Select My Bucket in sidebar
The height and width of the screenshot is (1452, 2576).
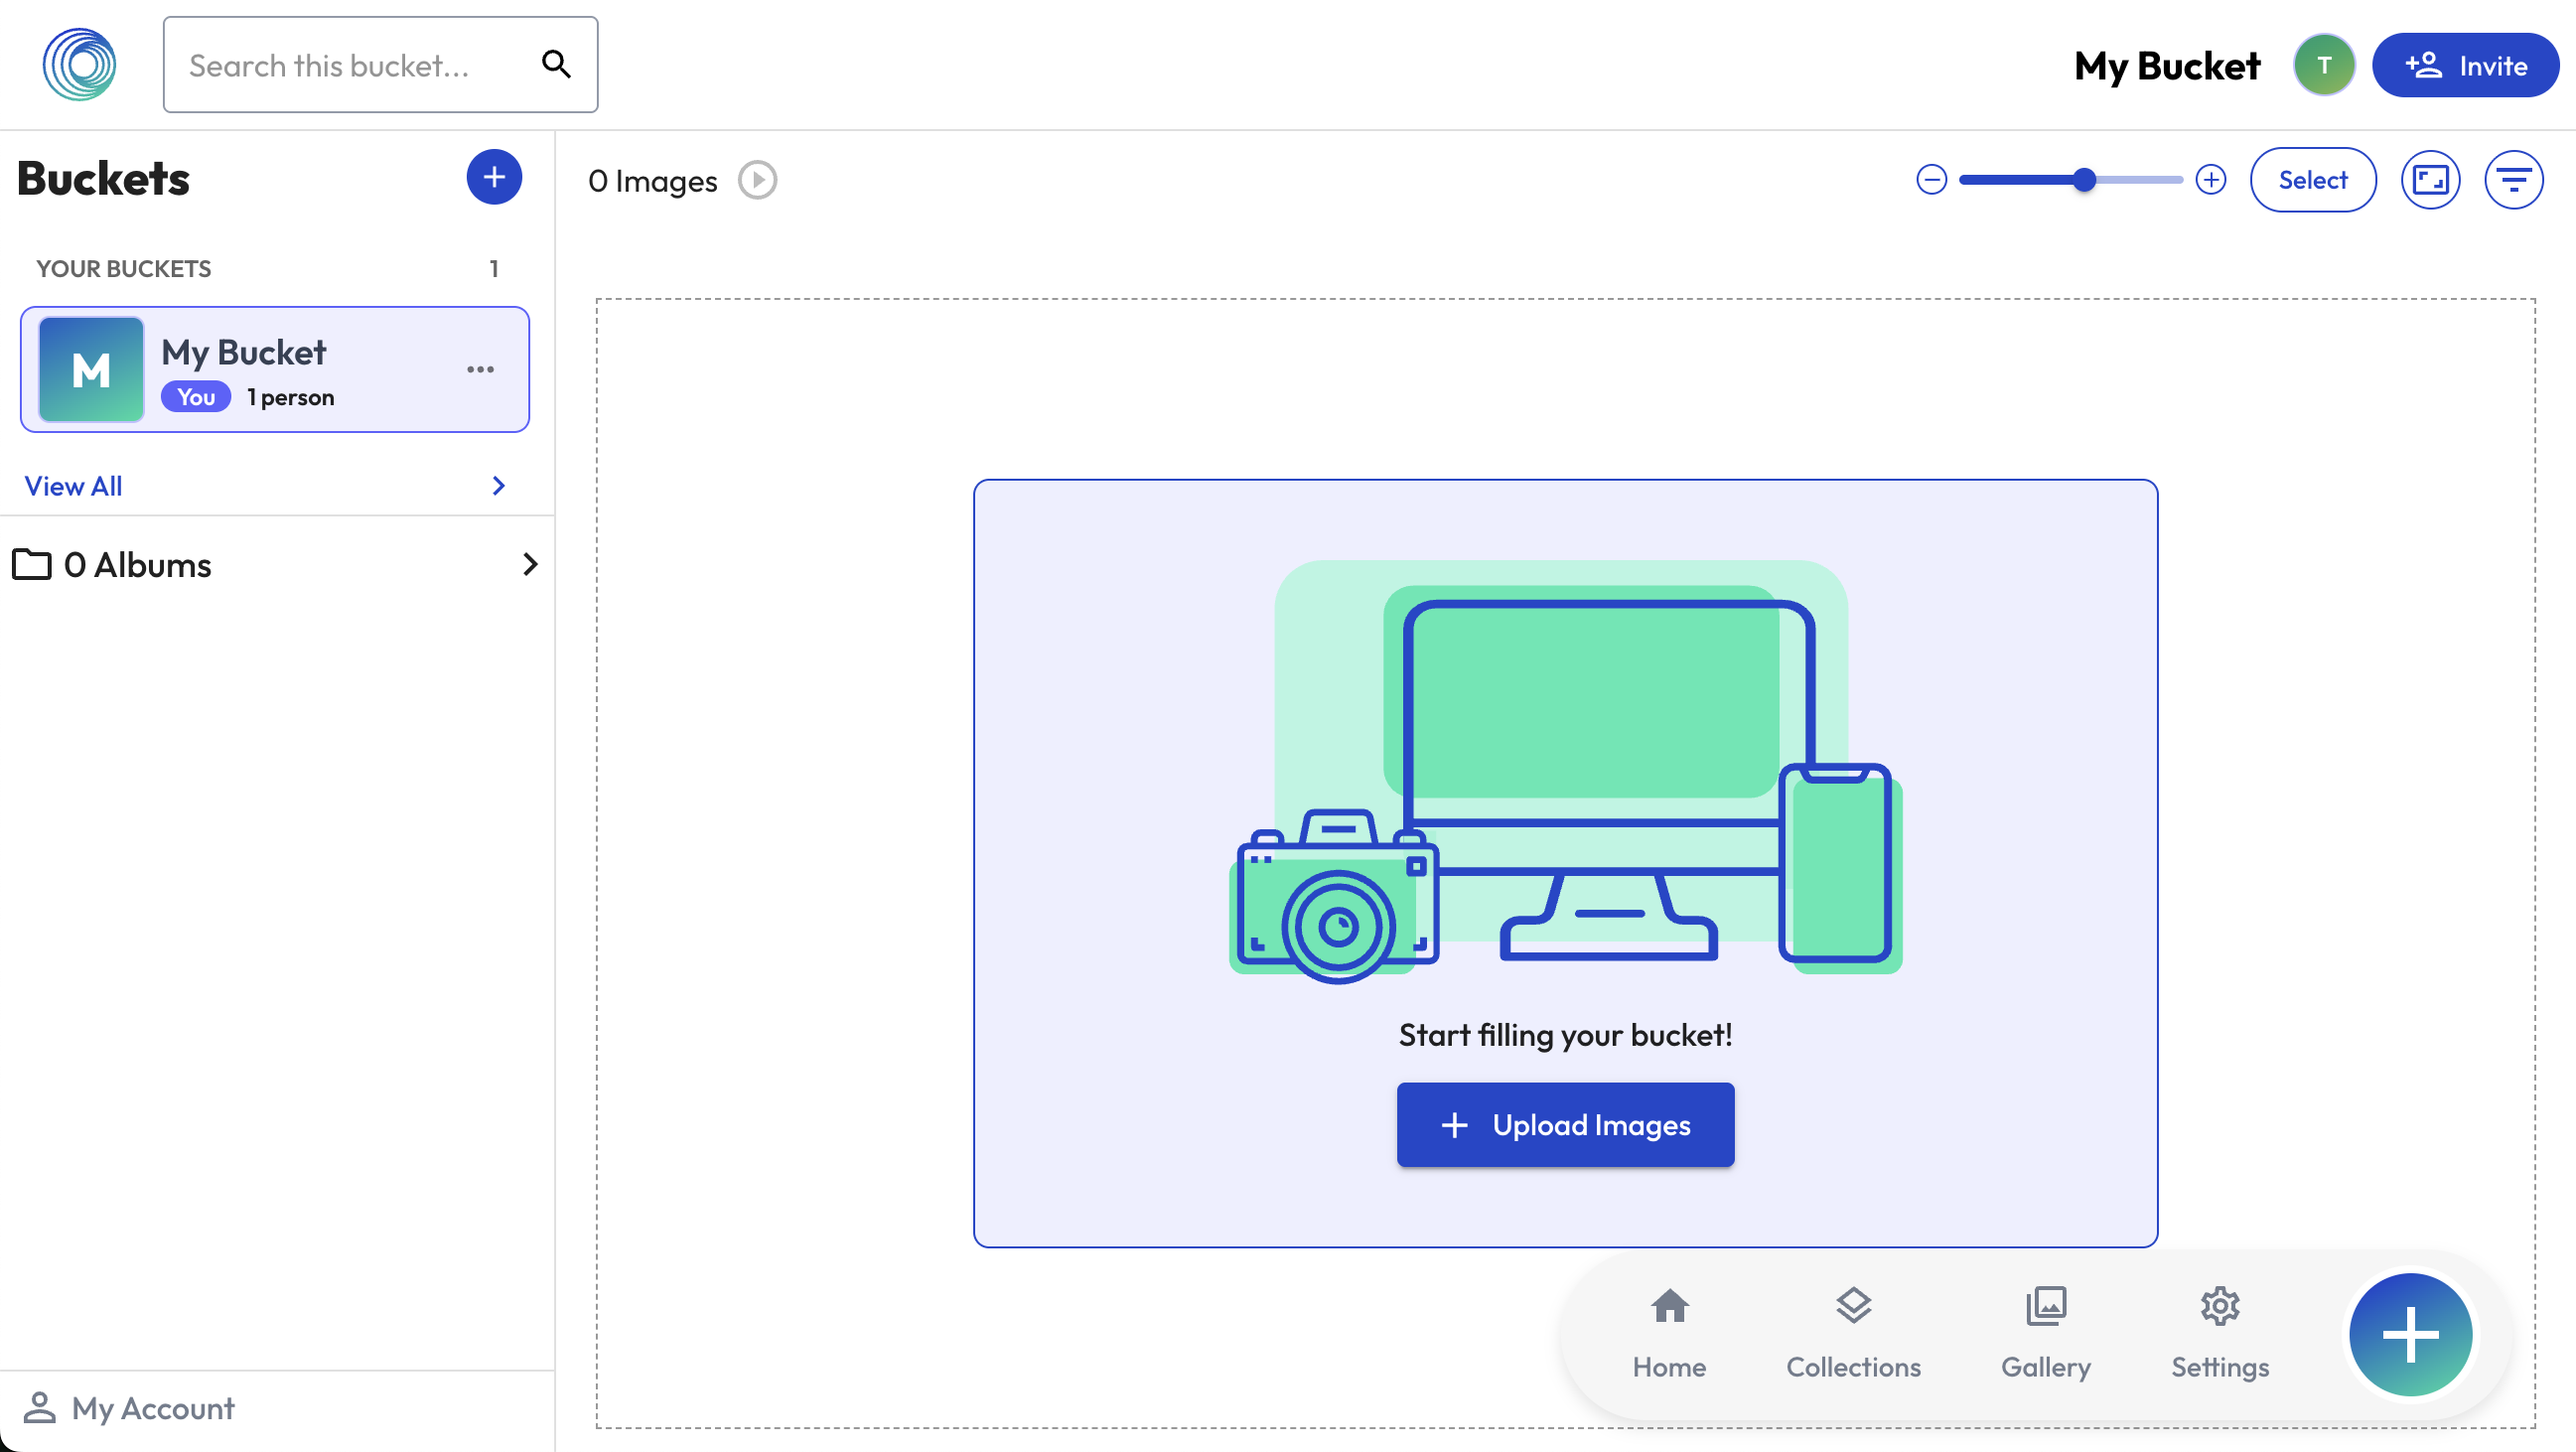[x=275, y=370]
